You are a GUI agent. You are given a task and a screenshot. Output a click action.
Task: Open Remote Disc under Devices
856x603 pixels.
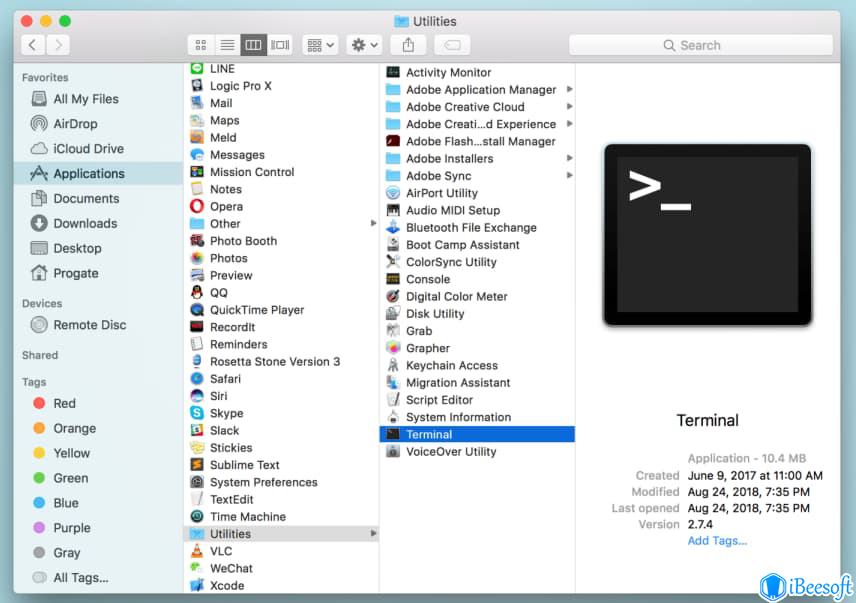[x=82, y=325]
